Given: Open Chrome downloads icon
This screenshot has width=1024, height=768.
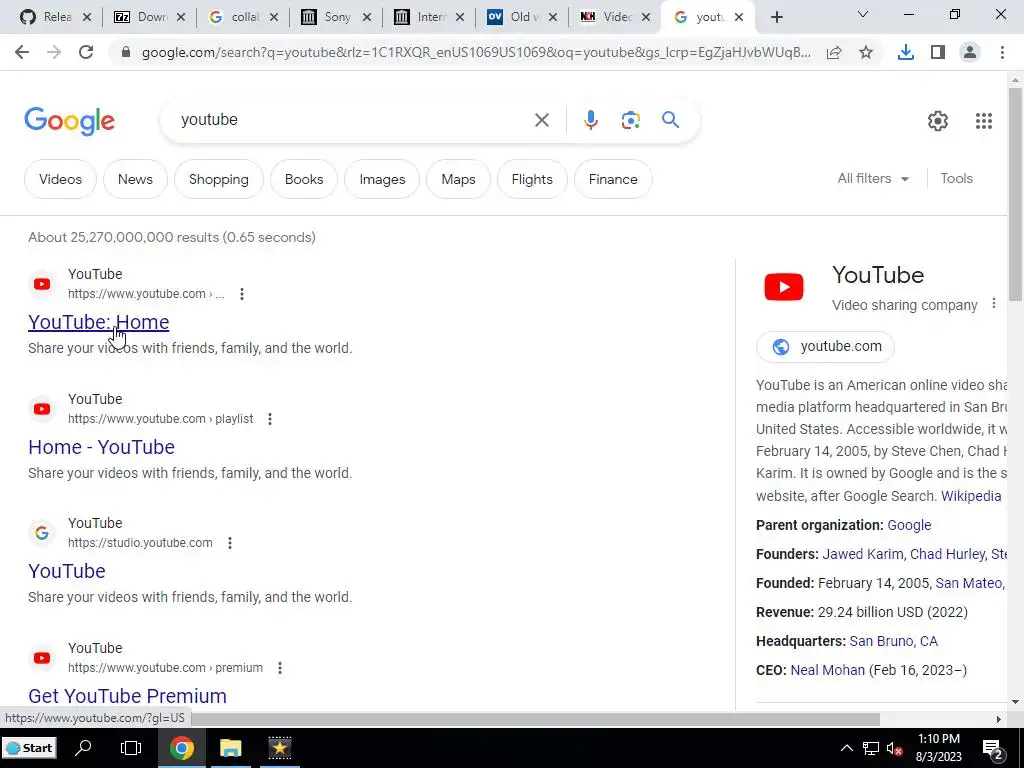Looking at the screenshot, I should point(906,52).
